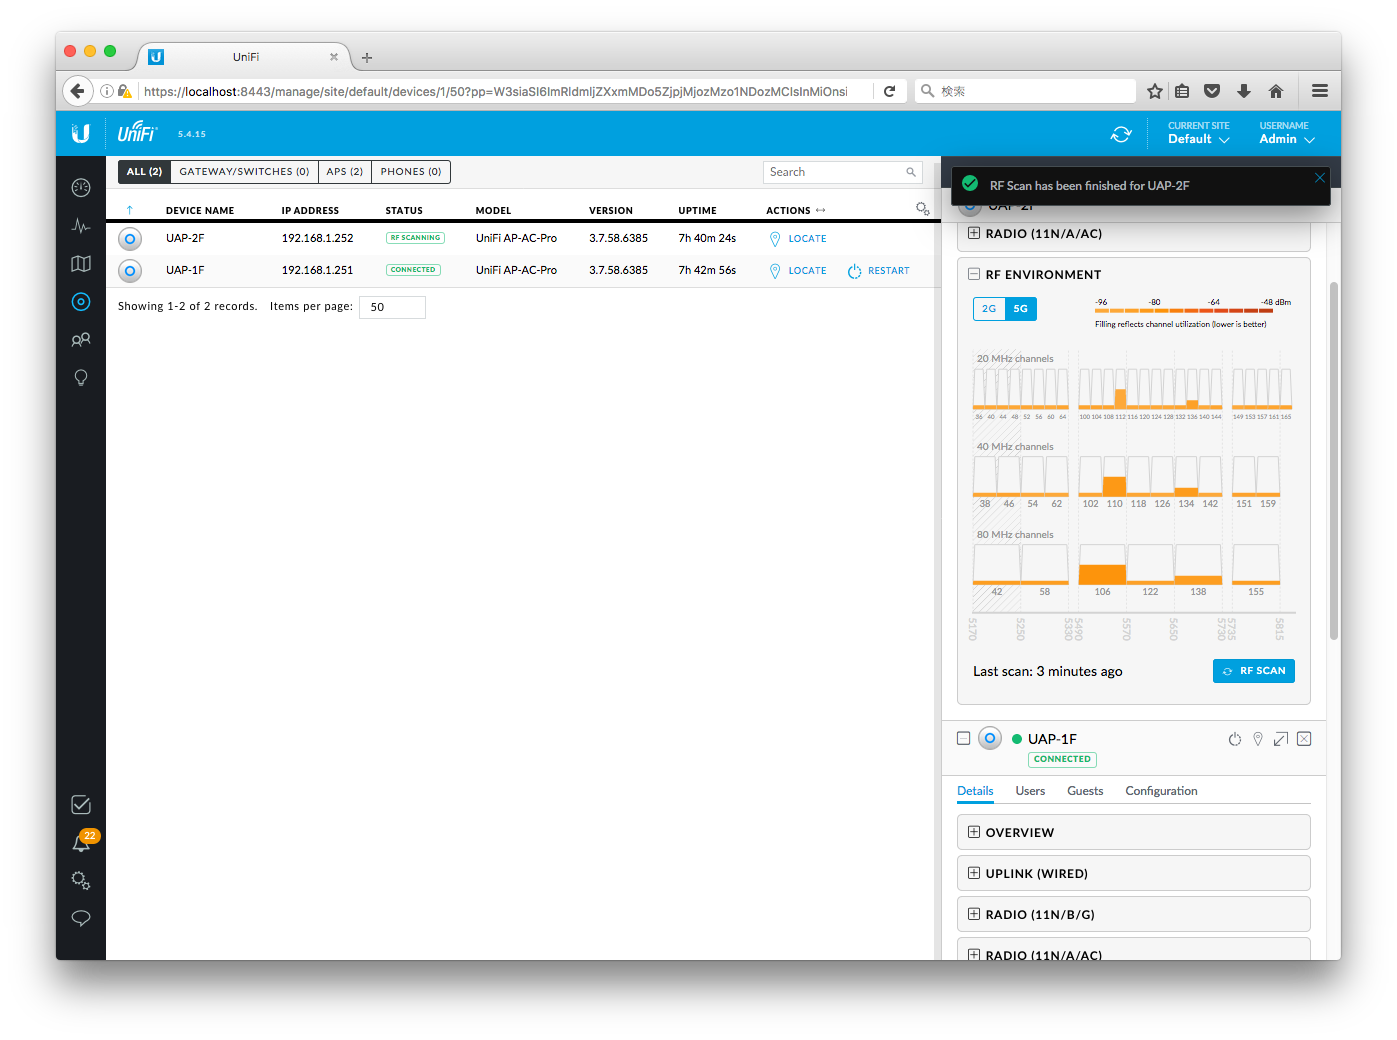Open the Events checklist icon in sidebar
Image resolution: width=1397 pixels, height=1040 pixels.
(x=81, y=805)
